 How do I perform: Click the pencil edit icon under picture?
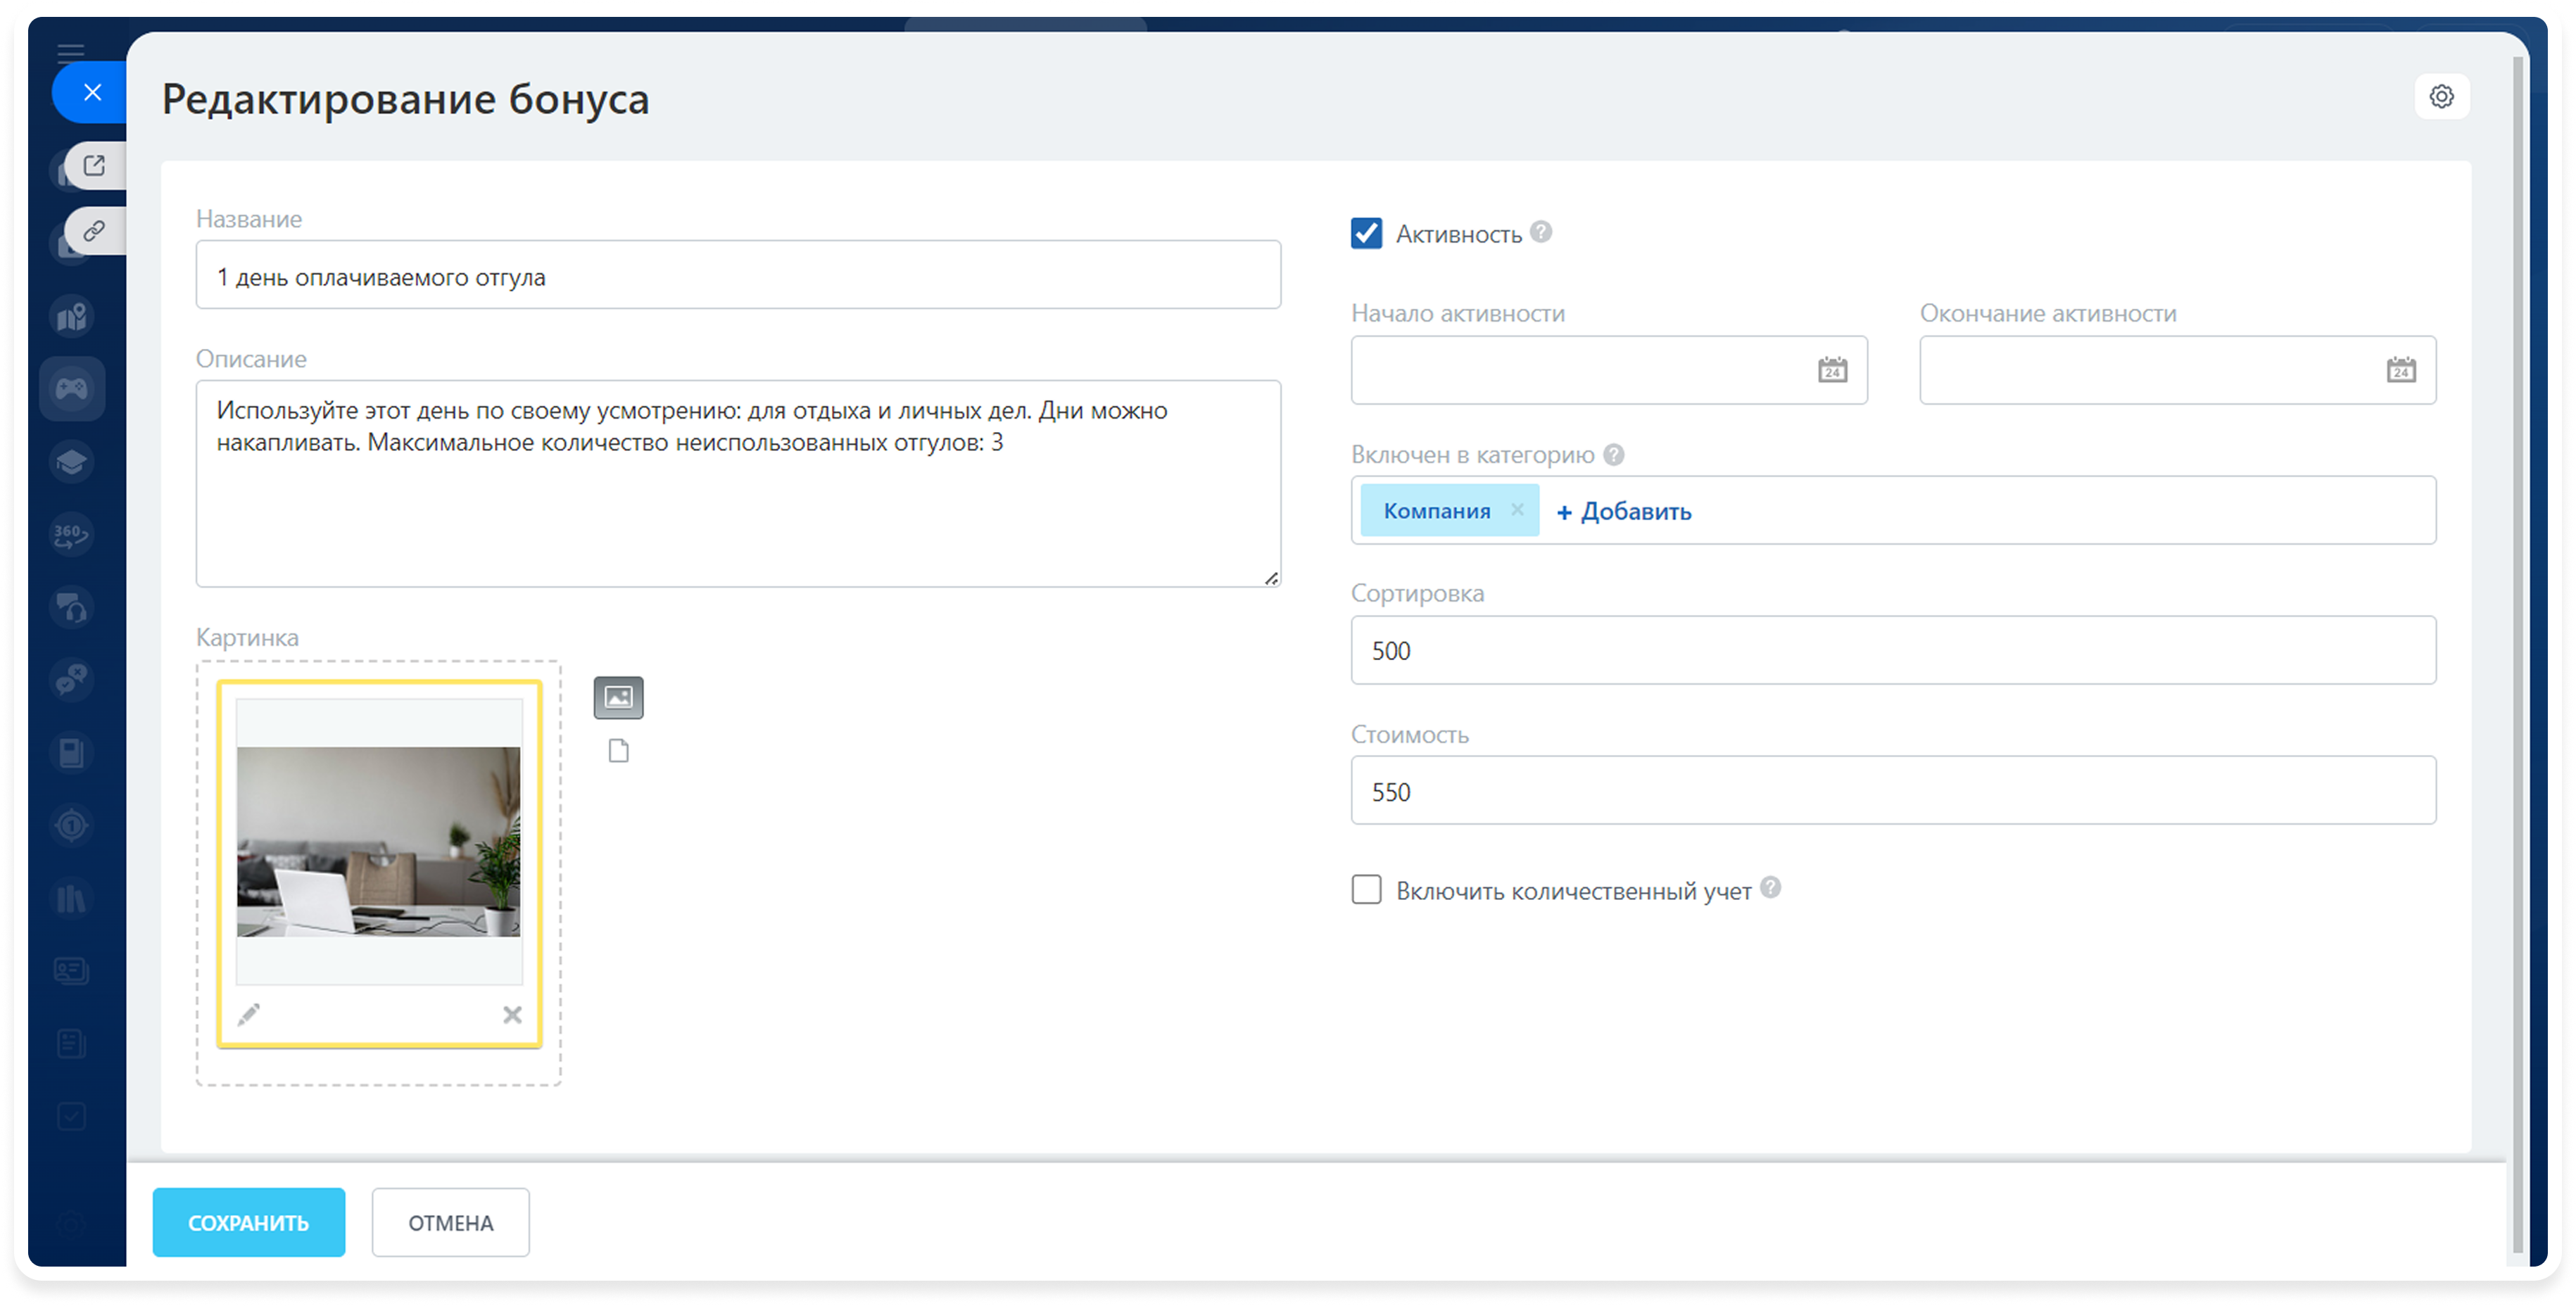point(249,1014)
